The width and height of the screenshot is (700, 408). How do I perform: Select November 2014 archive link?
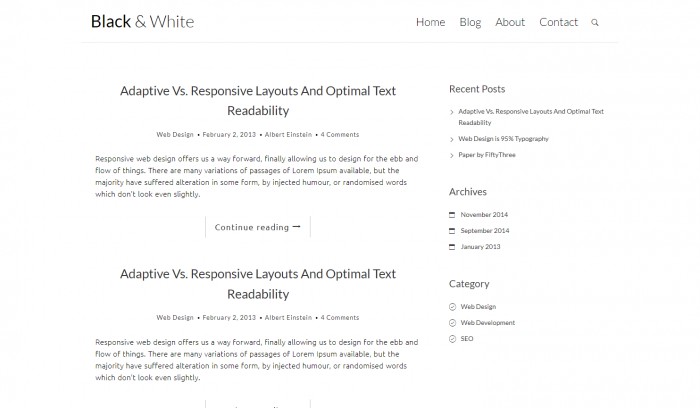pyautogui.click(x=484, y=215)
